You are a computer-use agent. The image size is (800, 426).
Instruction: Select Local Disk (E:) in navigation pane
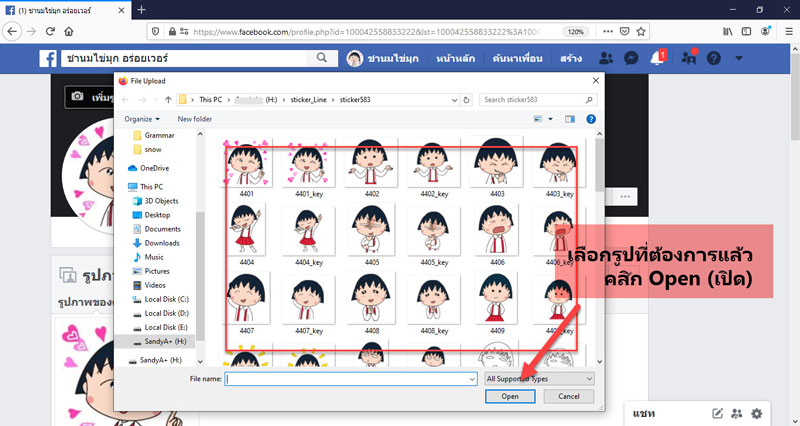(x=161, y=328)
